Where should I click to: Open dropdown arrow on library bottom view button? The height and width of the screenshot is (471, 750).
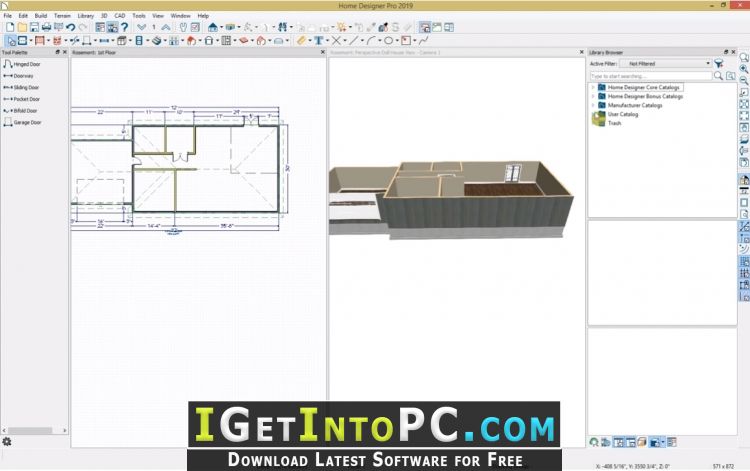(663, 442)
